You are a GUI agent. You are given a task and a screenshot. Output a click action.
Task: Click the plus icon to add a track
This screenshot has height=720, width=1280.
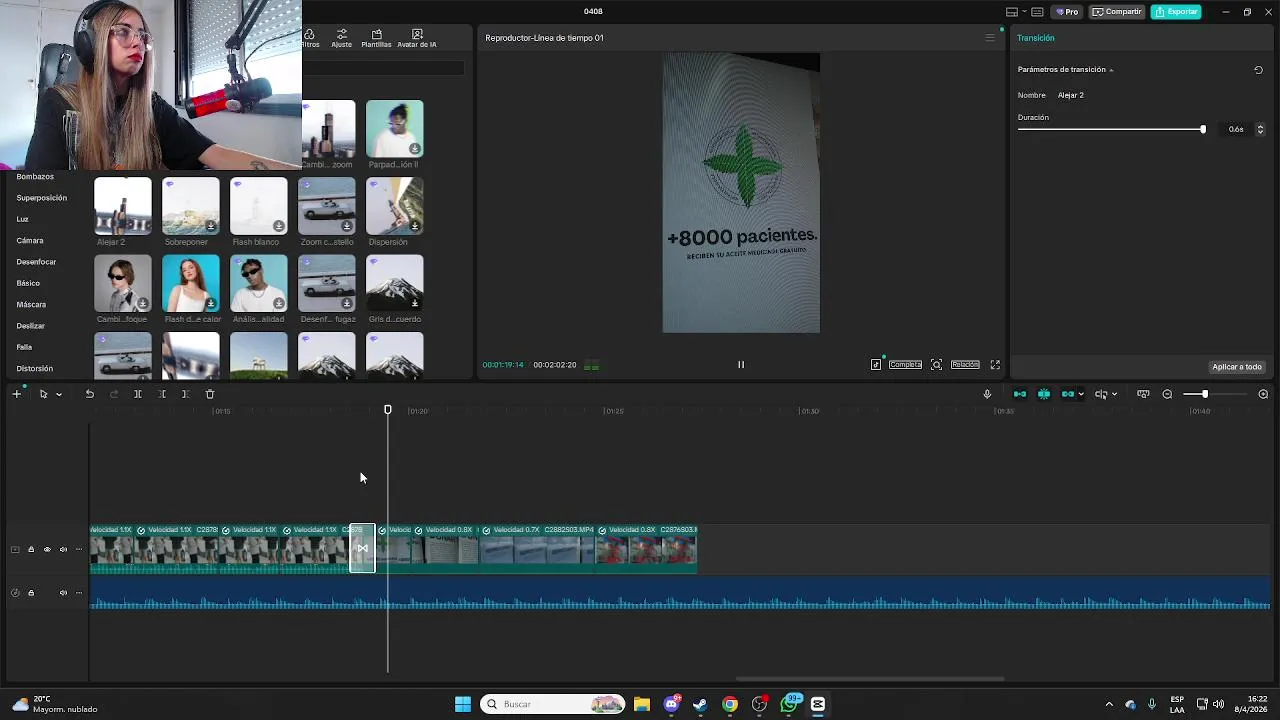click(x=17, y=394)
